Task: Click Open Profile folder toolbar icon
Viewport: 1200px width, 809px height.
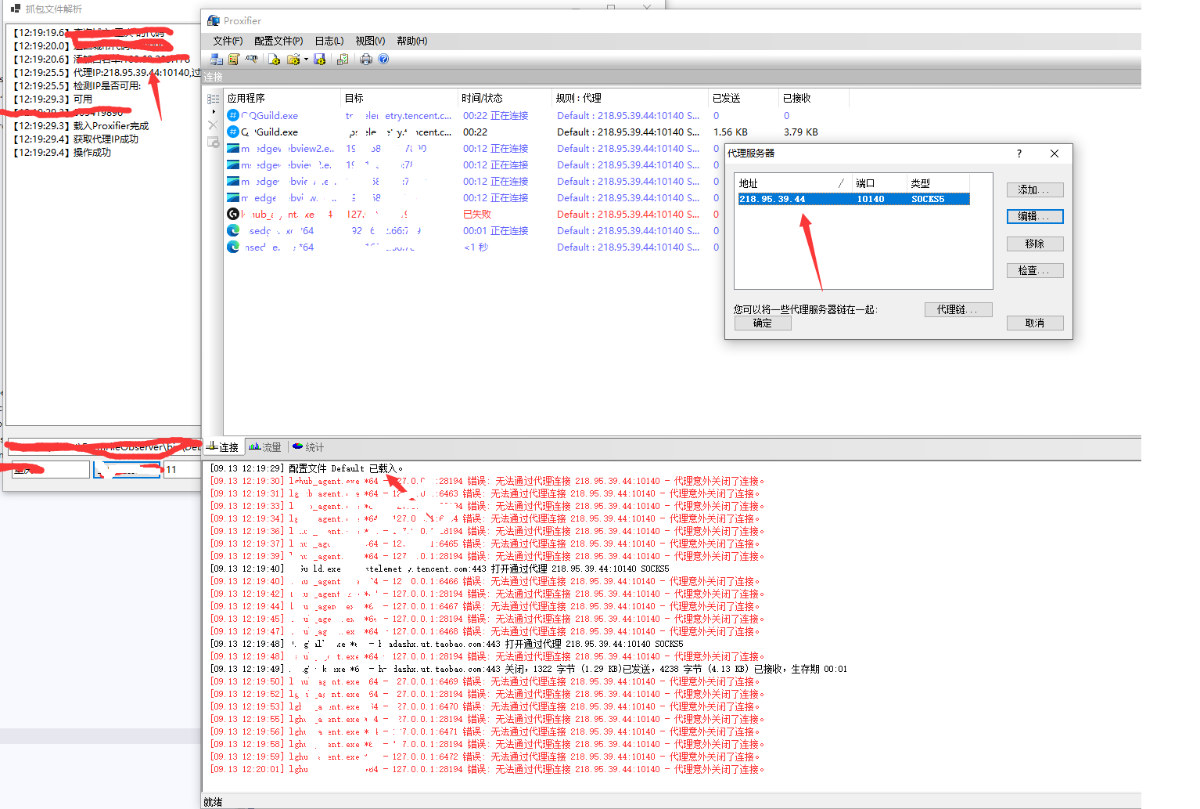Action: click(x=293, y=59)
